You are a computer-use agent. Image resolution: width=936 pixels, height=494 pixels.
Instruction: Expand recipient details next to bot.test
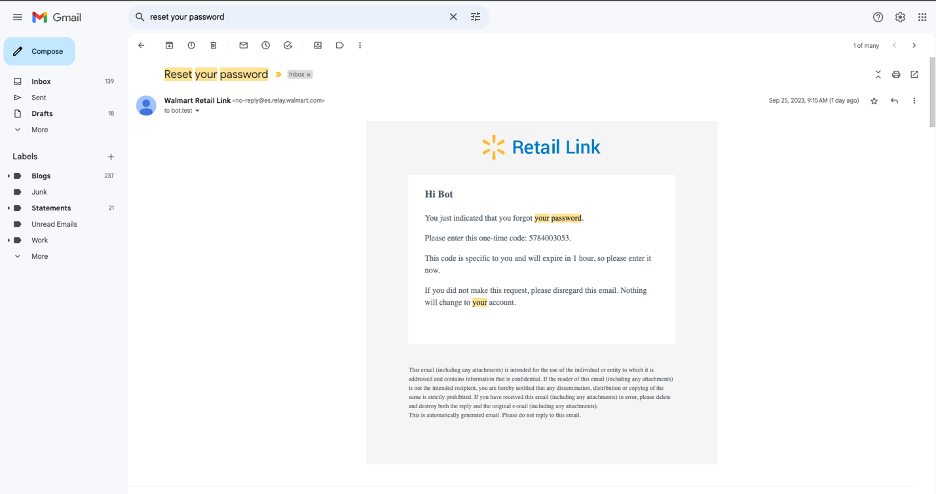(x=197, y=111)
